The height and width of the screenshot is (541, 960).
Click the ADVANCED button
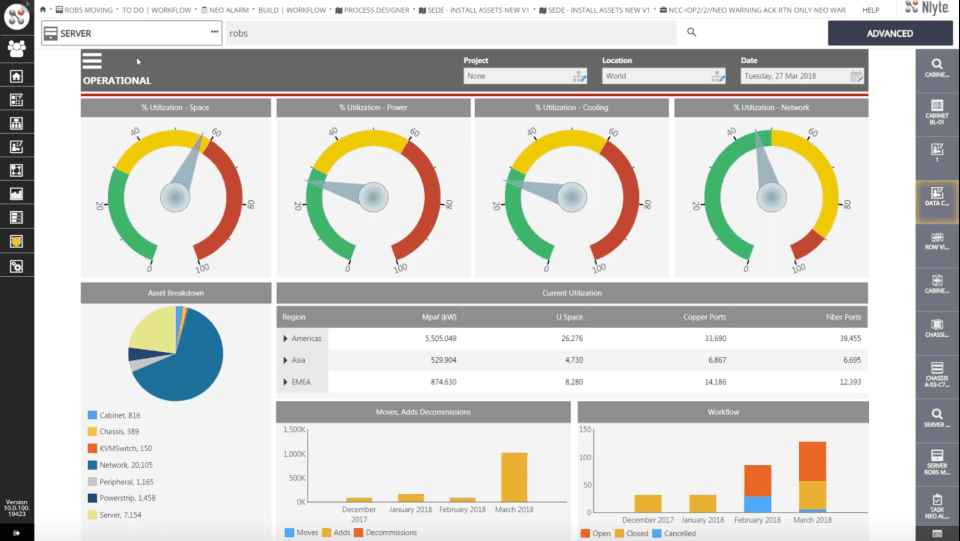890,34
